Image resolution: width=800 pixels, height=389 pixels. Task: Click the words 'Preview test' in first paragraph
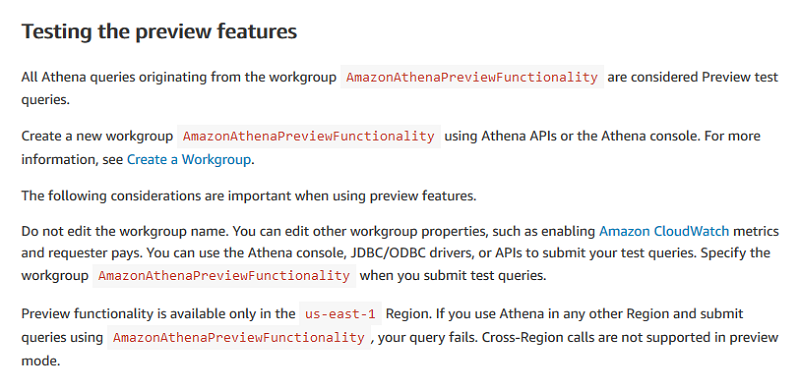pos(740,77)
